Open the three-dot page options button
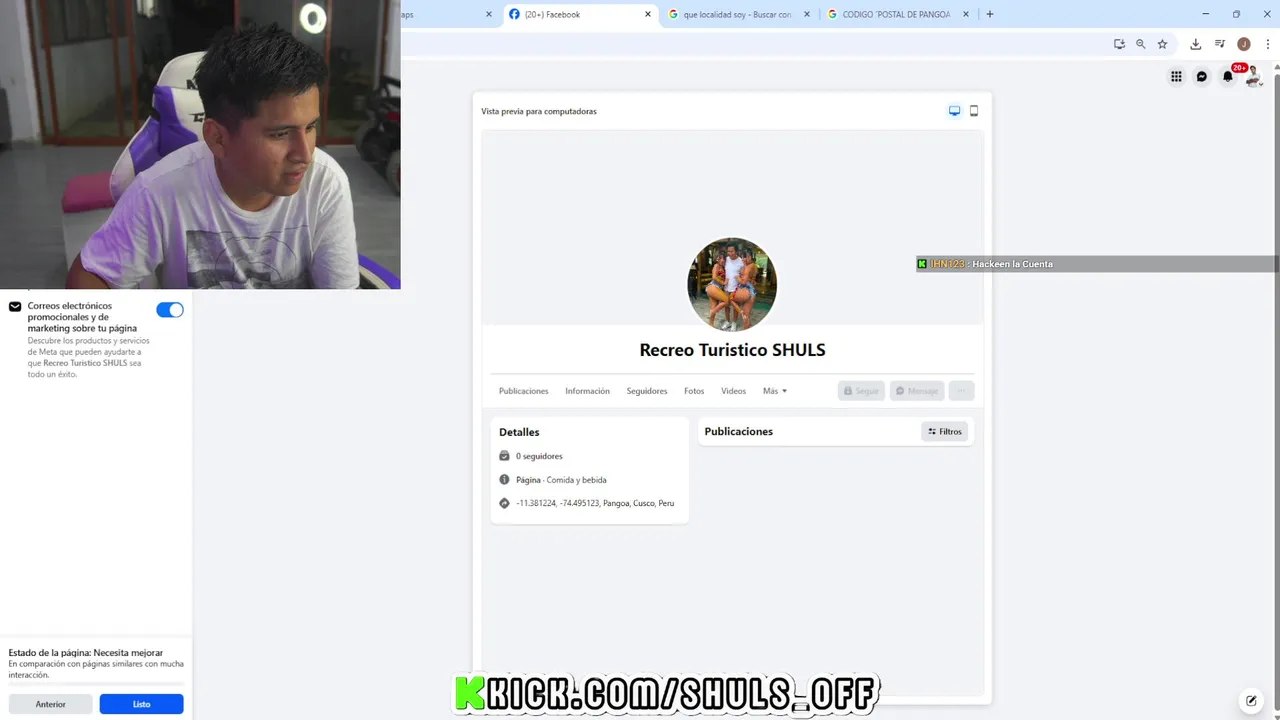 pos(961,391)
